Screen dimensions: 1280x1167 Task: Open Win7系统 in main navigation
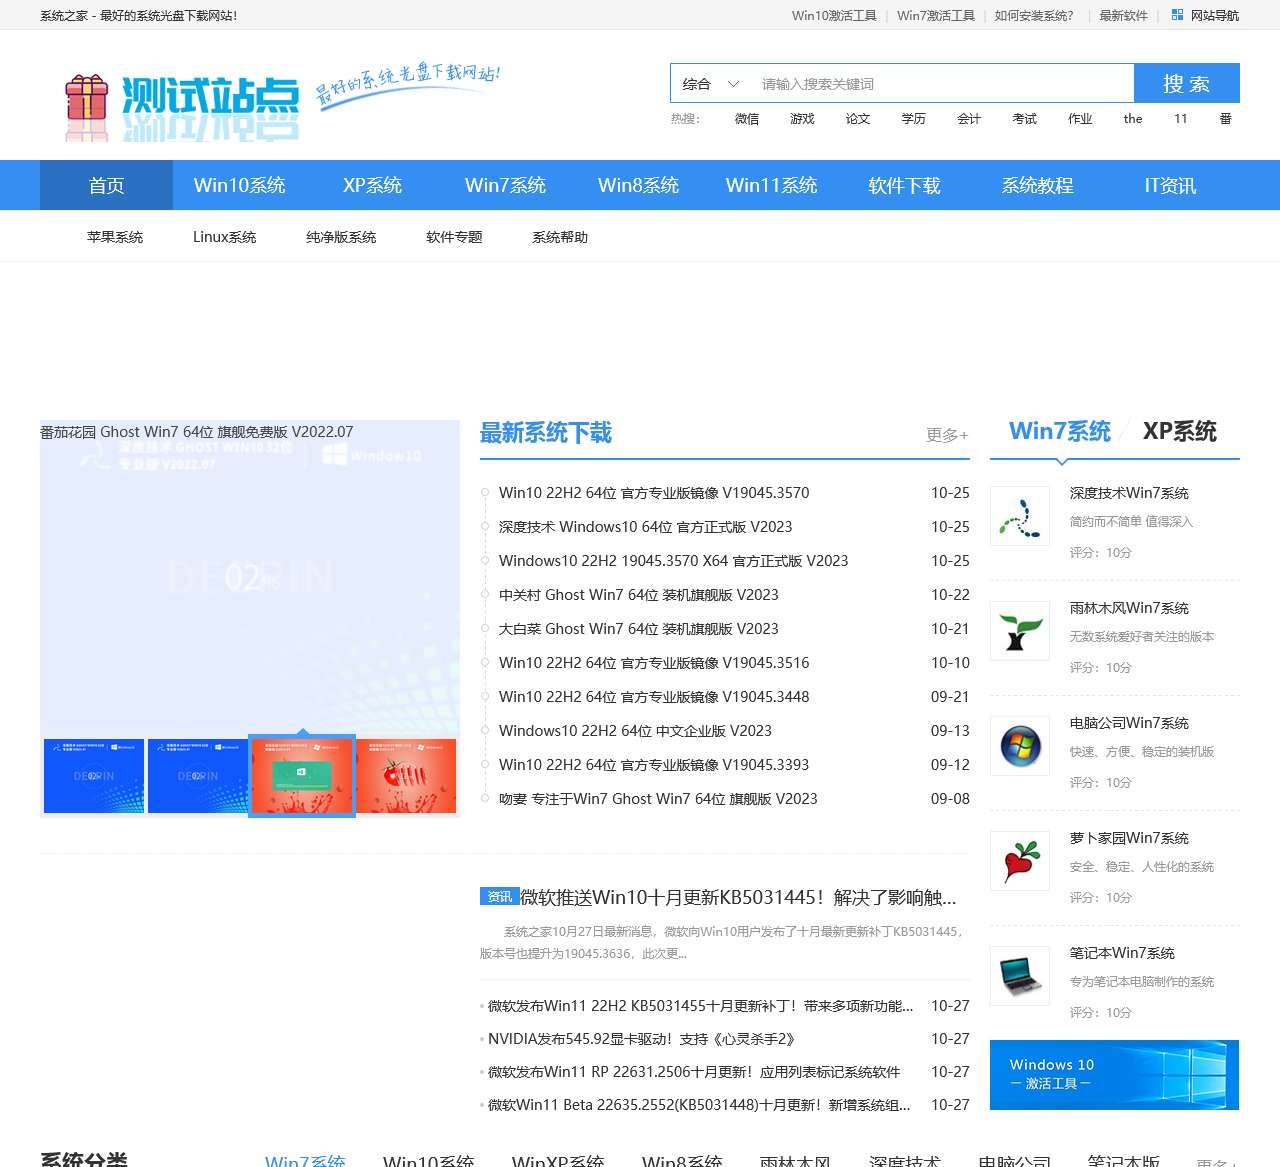pyautogui.click(x=505, y=185)
